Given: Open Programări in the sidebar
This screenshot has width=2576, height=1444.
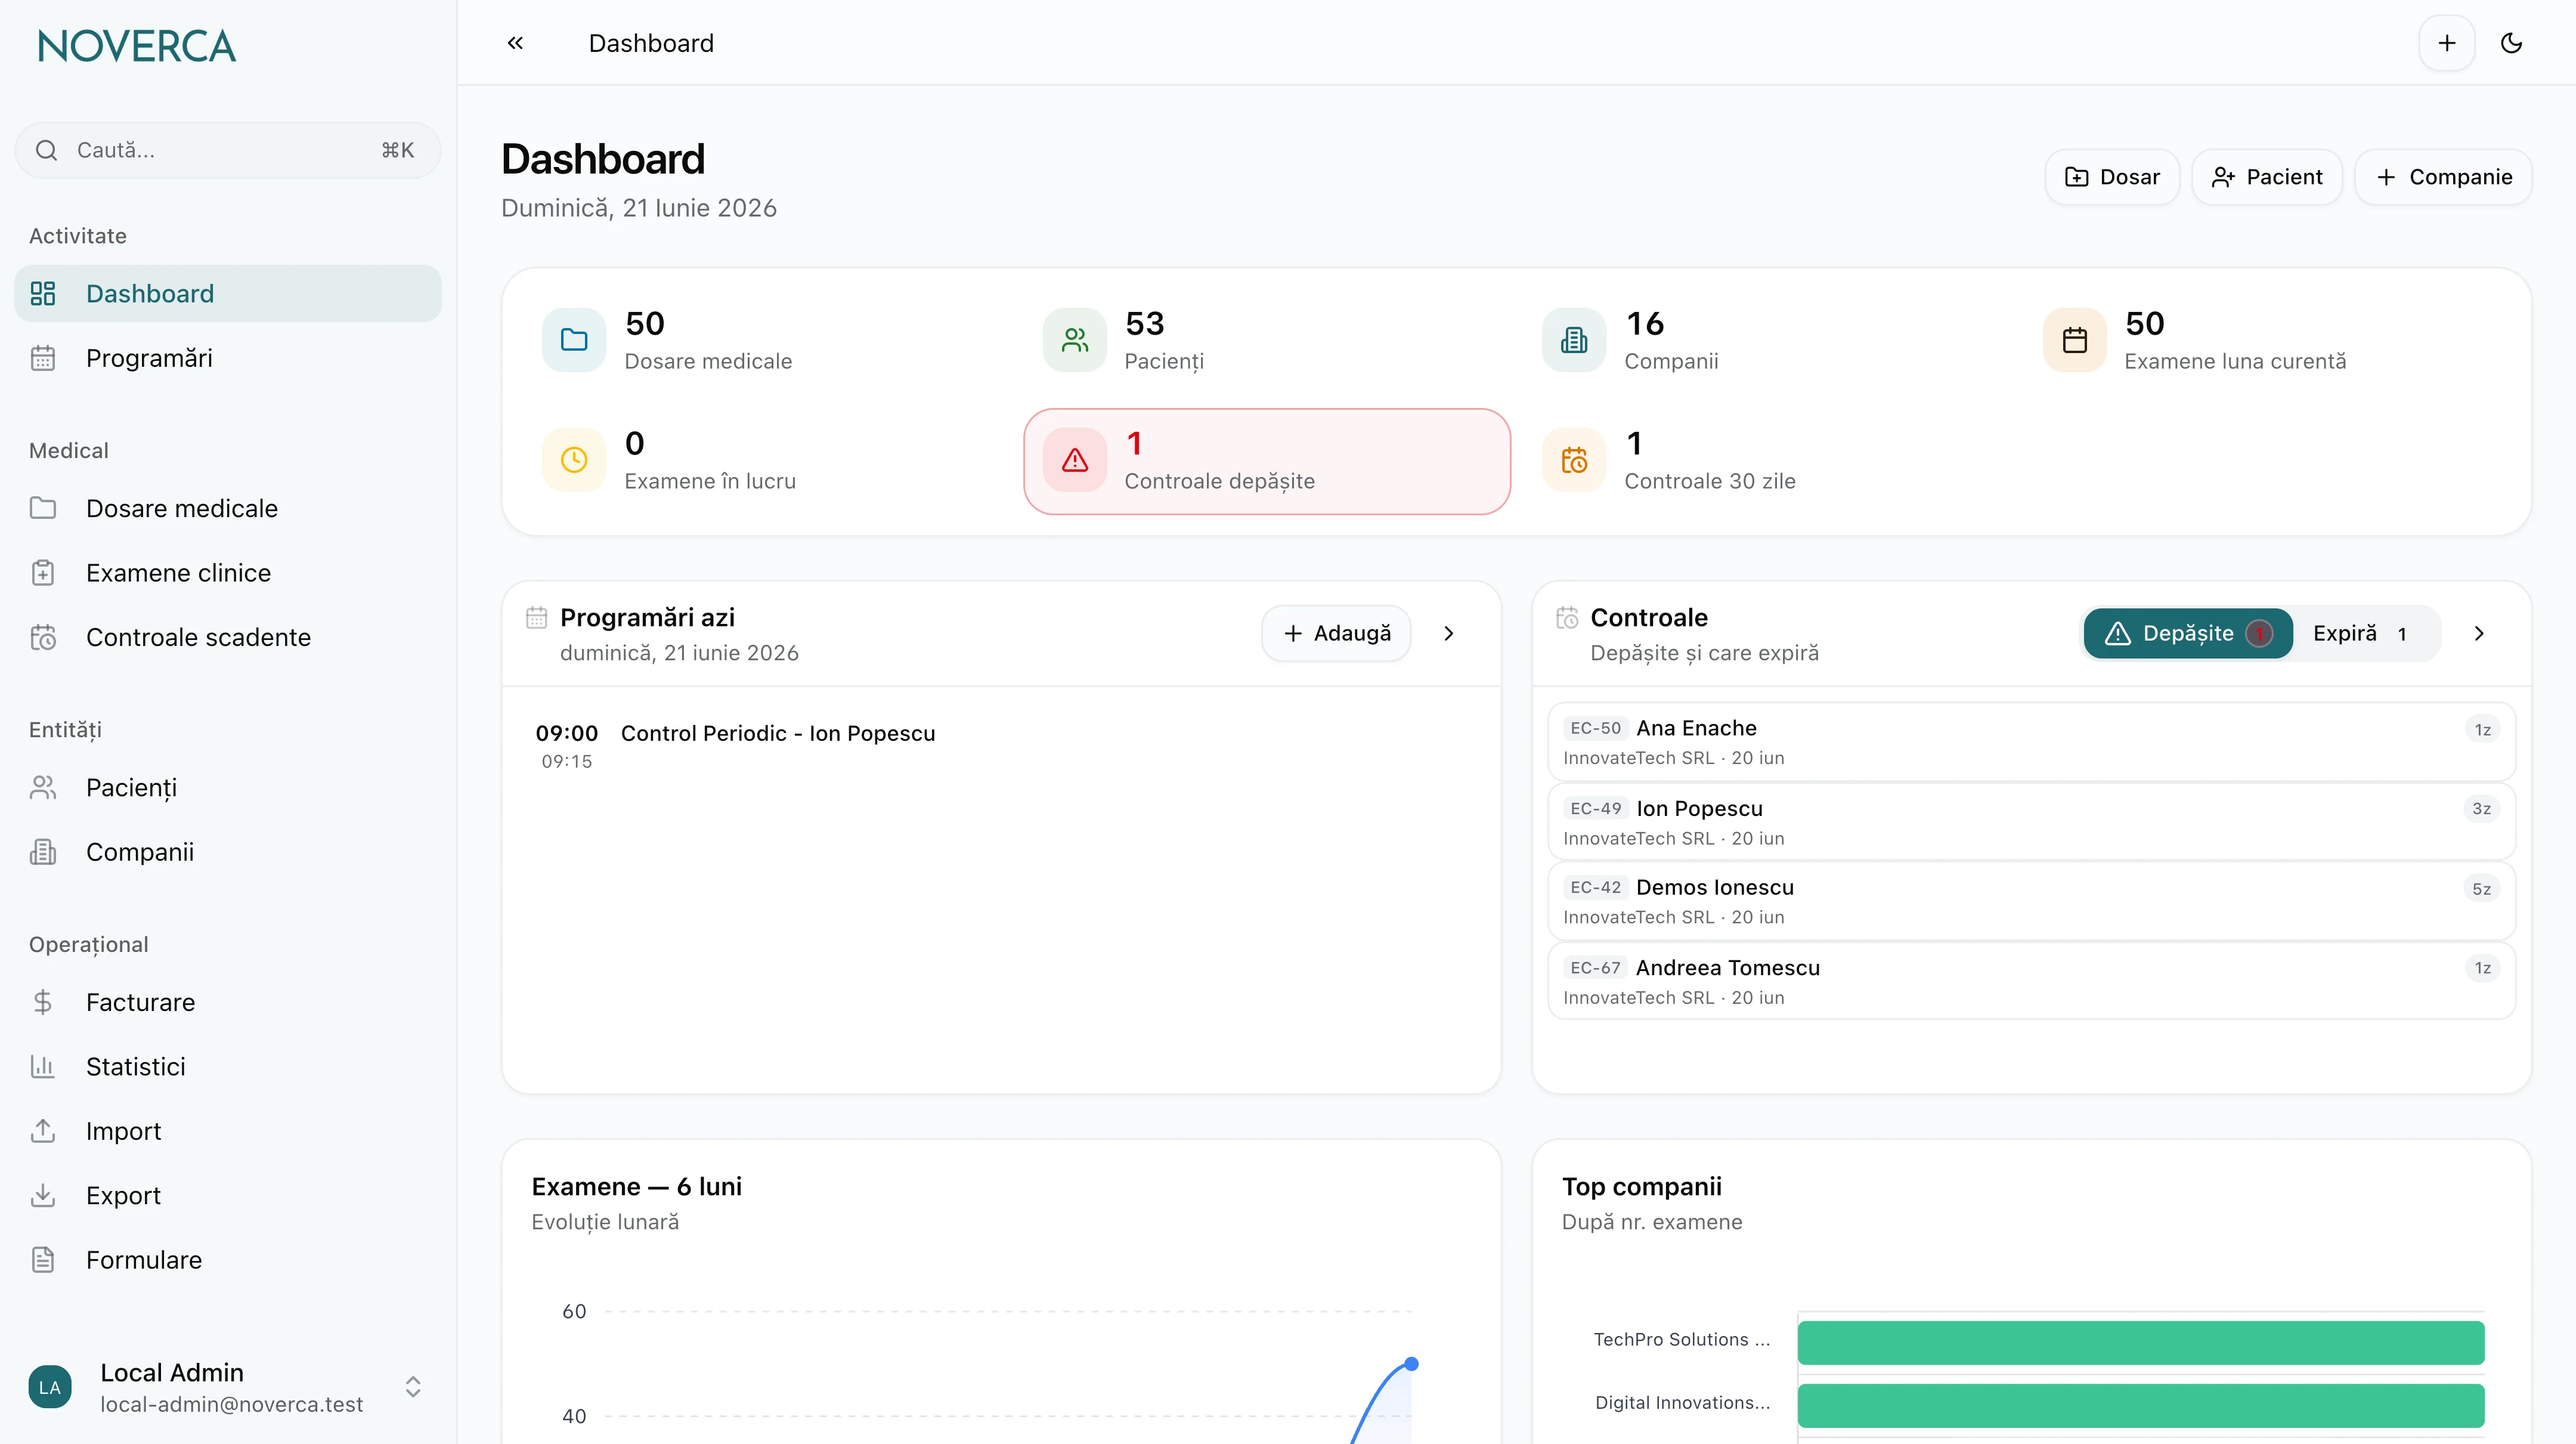Looking at the screenshot, I should tap(228, 358).
